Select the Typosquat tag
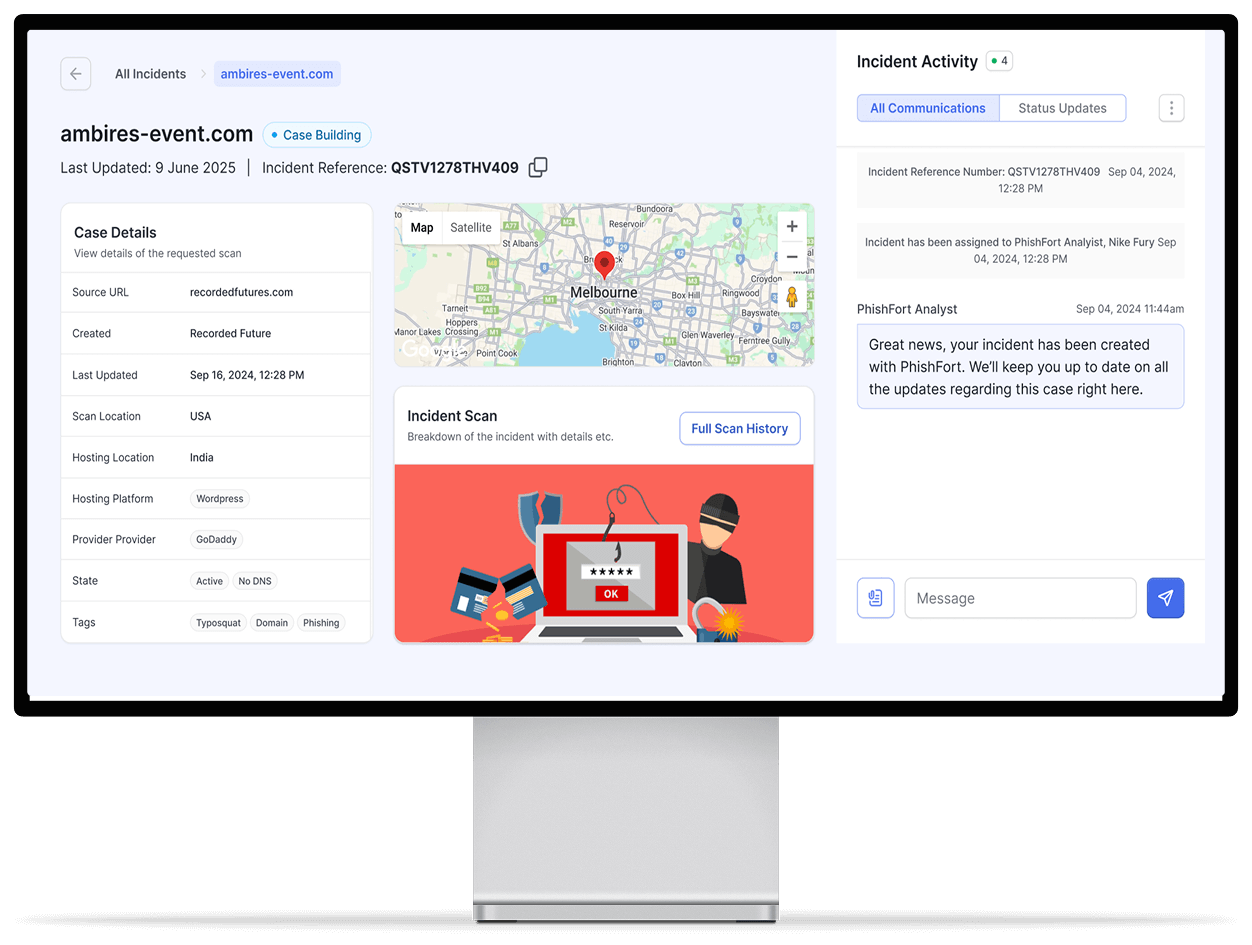Screen dimensions: 1252x945 (218, 622)
